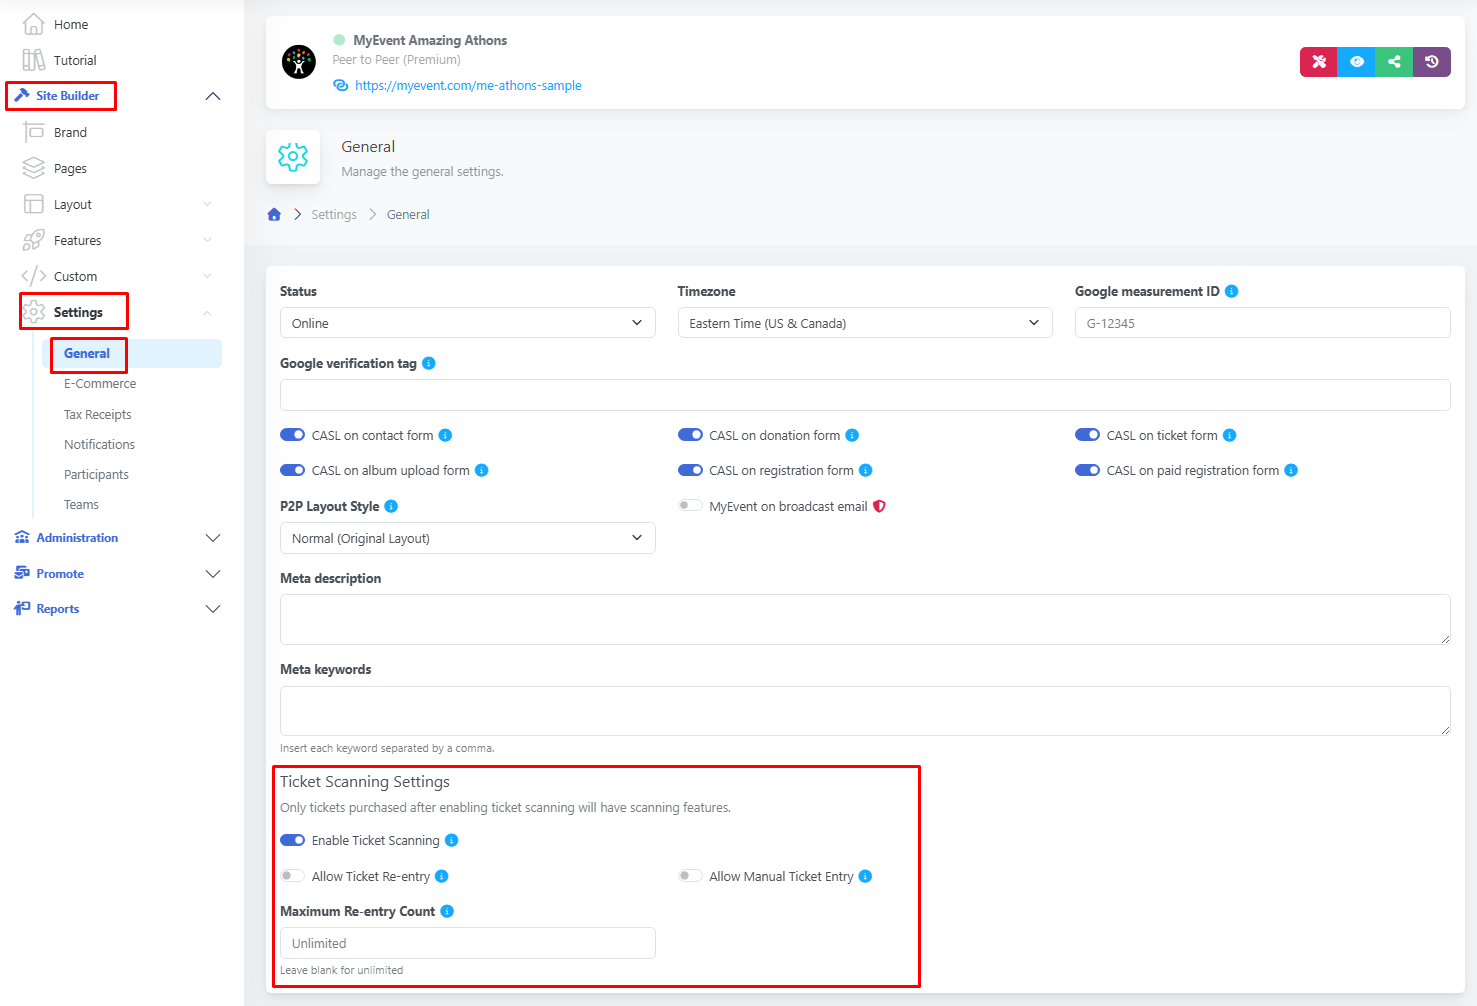Click the green share icon button
The height and width of the screenshot is (1006, 1477).
pos(1394,62)
